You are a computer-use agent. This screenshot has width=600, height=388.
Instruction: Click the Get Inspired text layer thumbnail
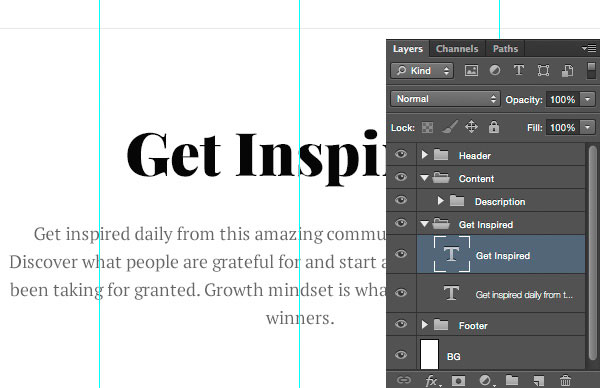pyautogui.click(x=452, y=254)
